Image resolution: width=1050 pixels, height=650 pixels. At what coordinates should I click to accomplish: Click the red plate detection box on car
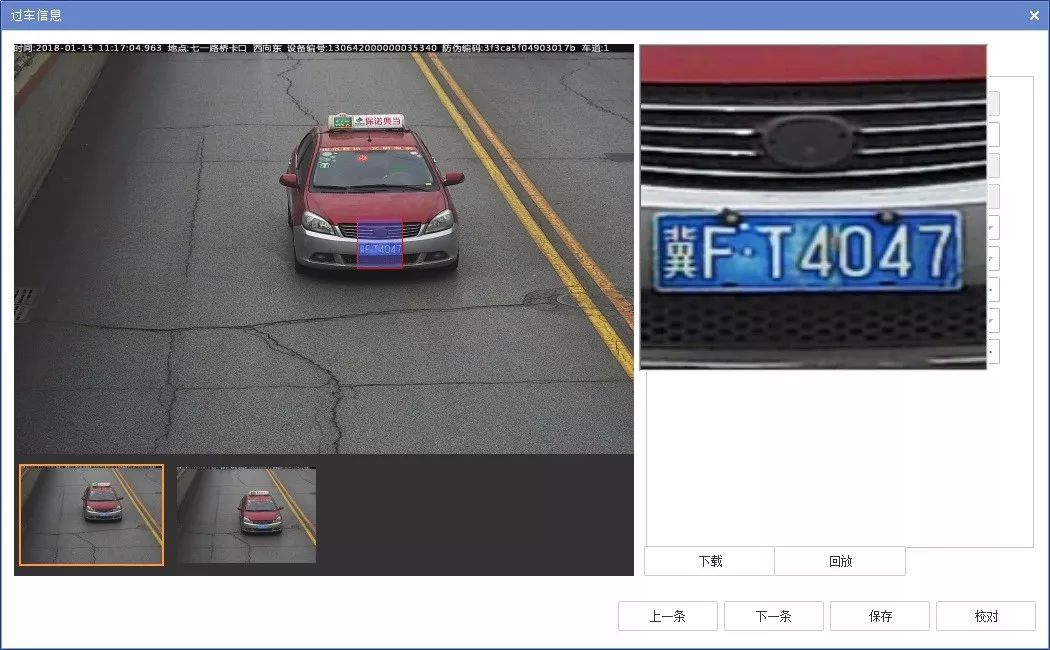(379, 245)
